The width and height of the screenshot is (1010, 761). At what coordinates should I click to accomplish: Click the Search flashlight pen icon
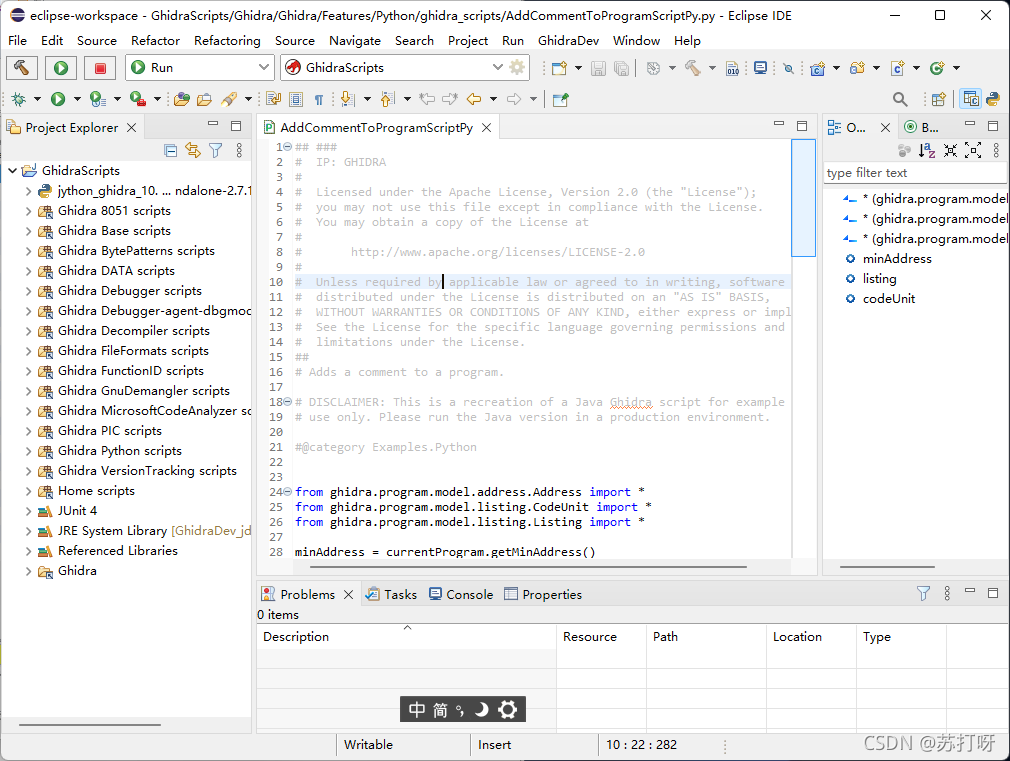point(229,99)
